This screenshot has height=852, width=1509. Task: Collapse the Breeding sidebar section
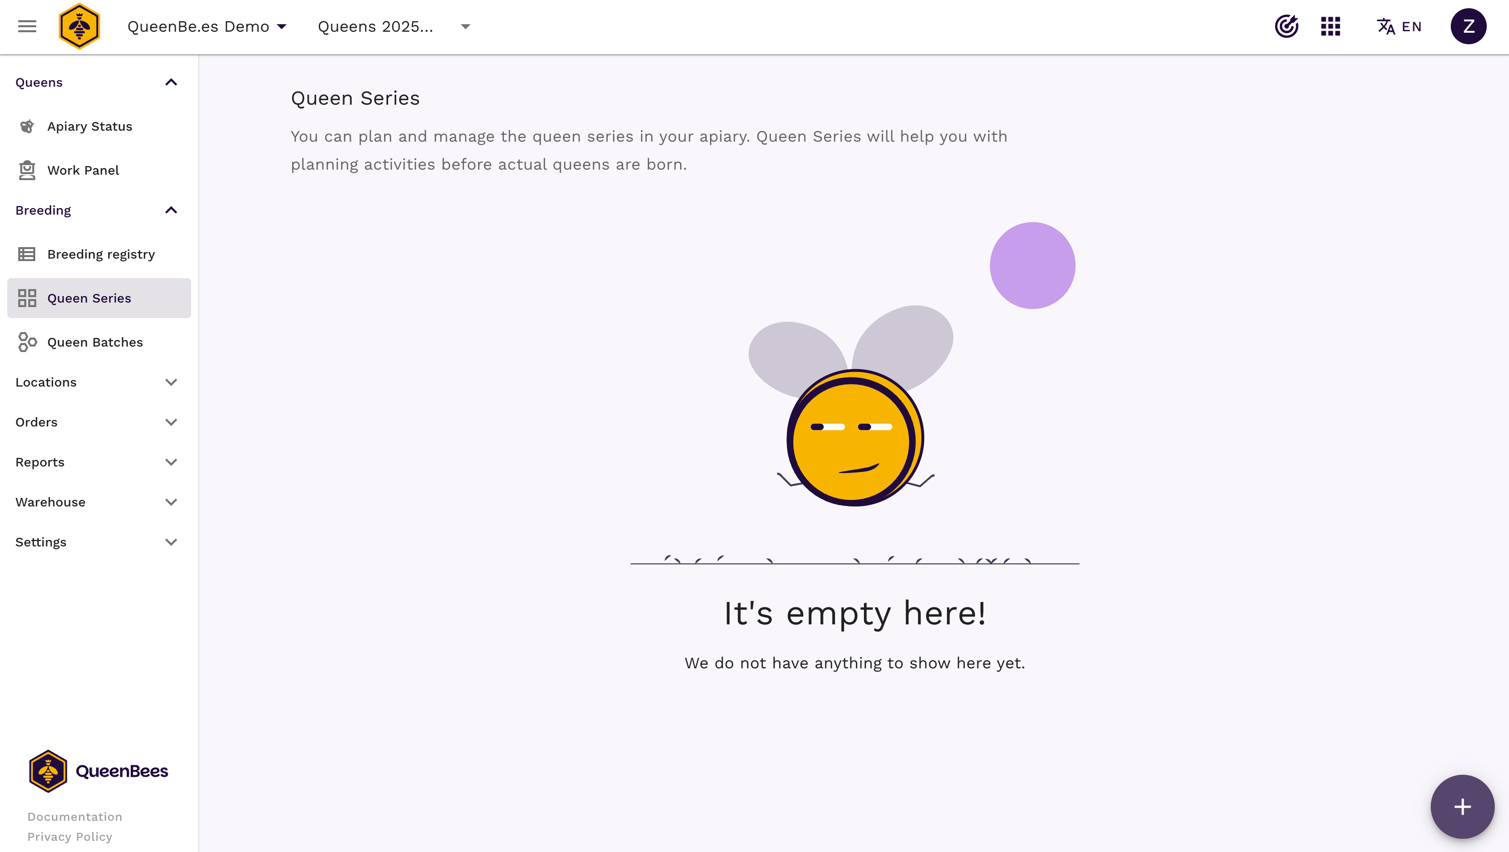click(171, 211)
